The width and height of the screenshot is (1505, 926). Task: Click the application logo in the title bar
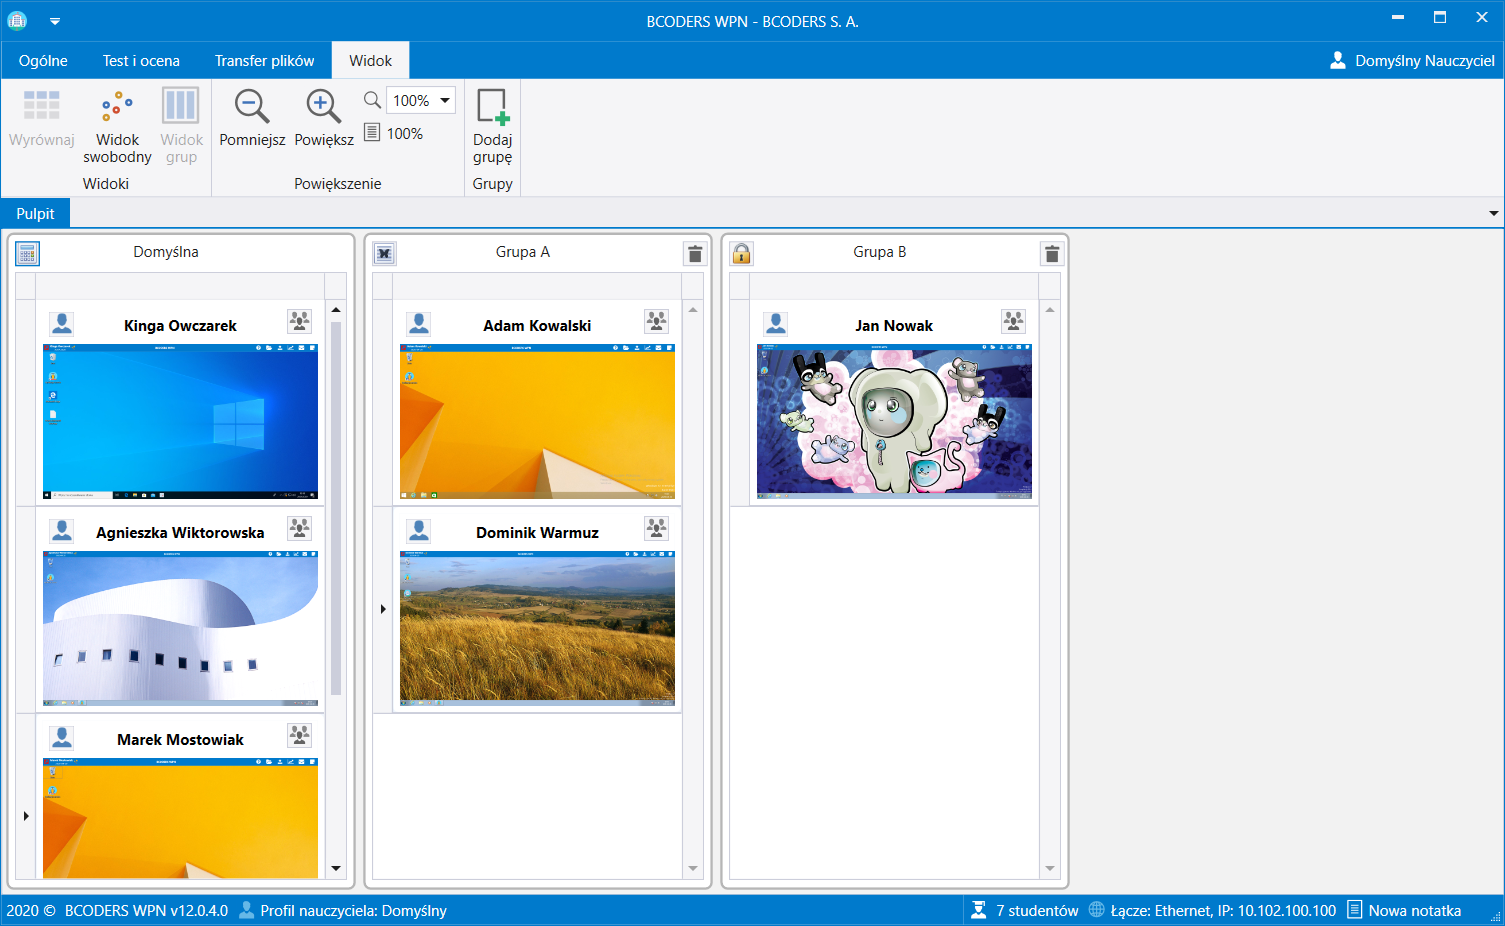tap(17, 20)
